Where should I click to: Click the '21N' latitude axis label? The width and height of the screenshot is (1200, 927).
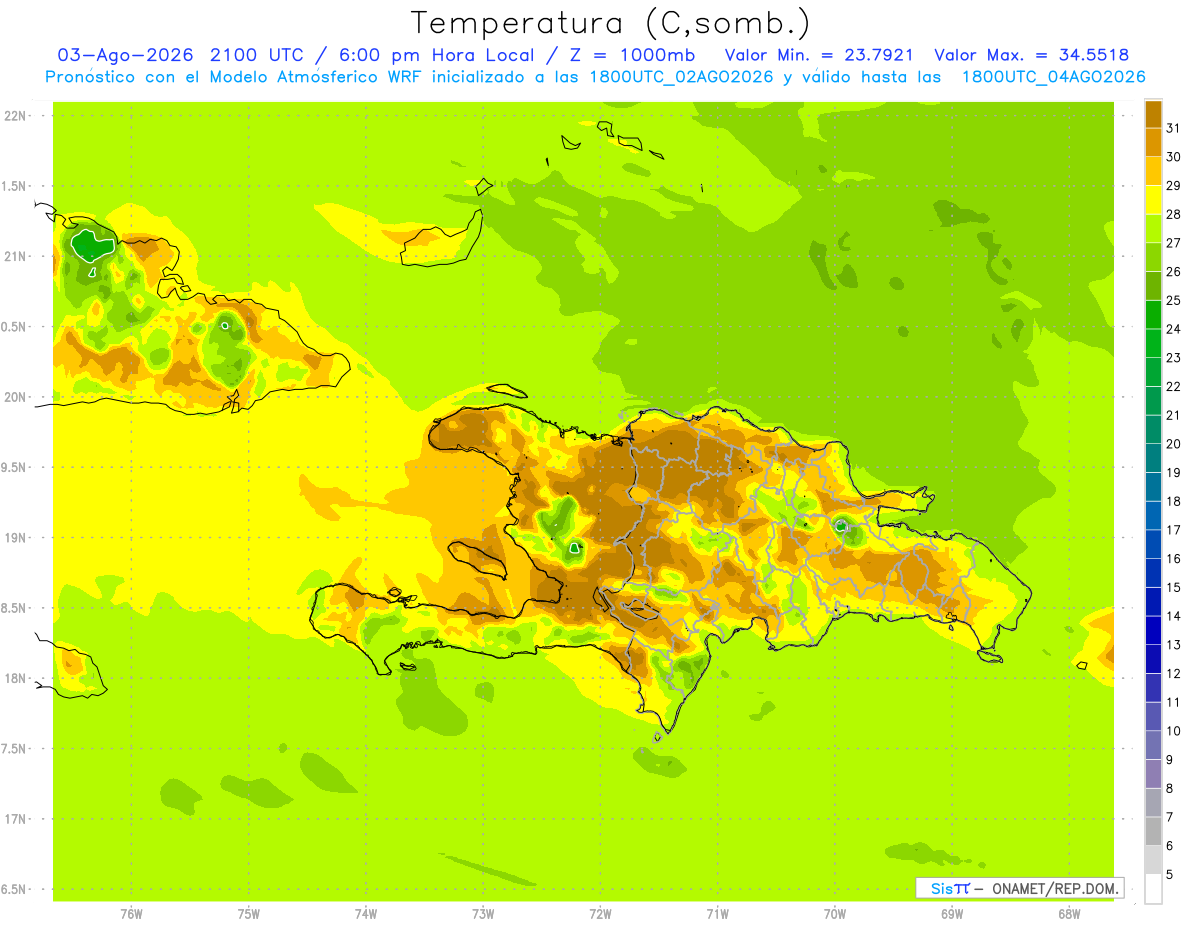coord(16,257)
